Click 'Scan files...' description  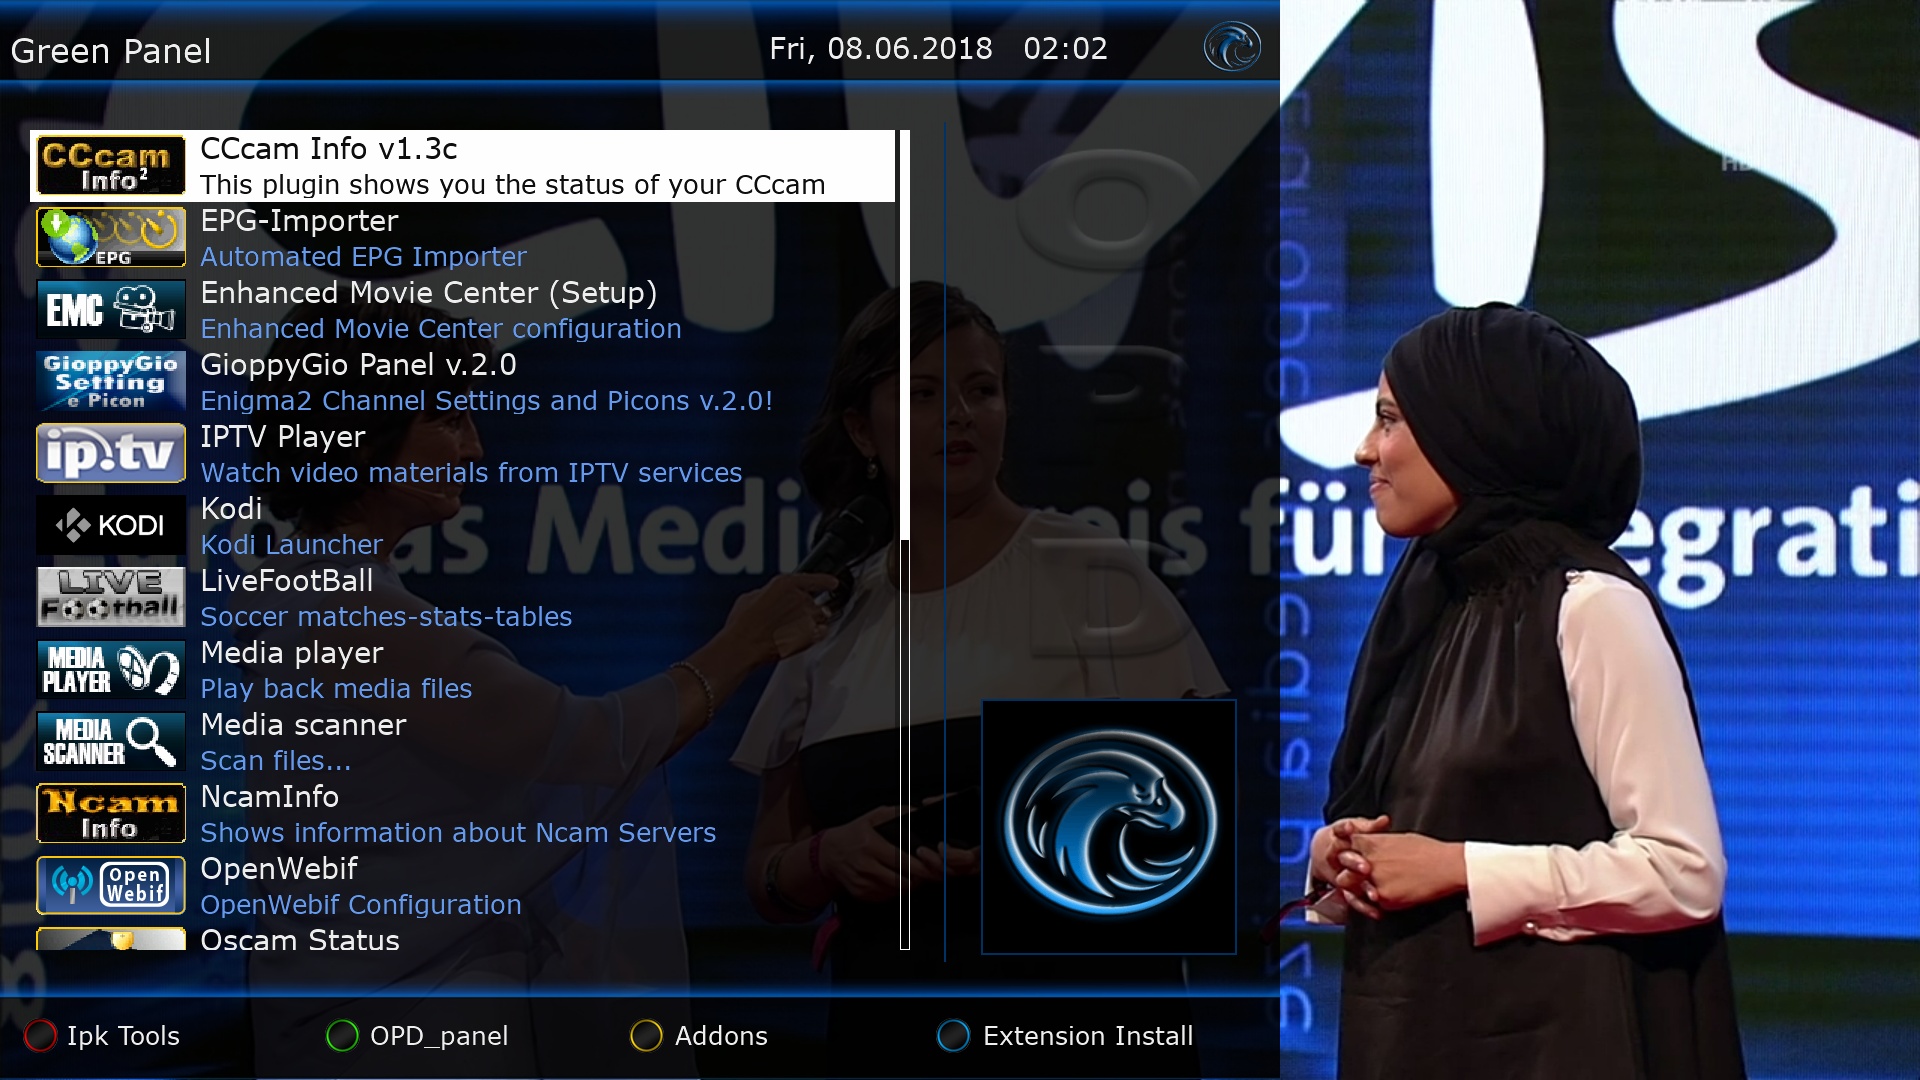(275, 761)
